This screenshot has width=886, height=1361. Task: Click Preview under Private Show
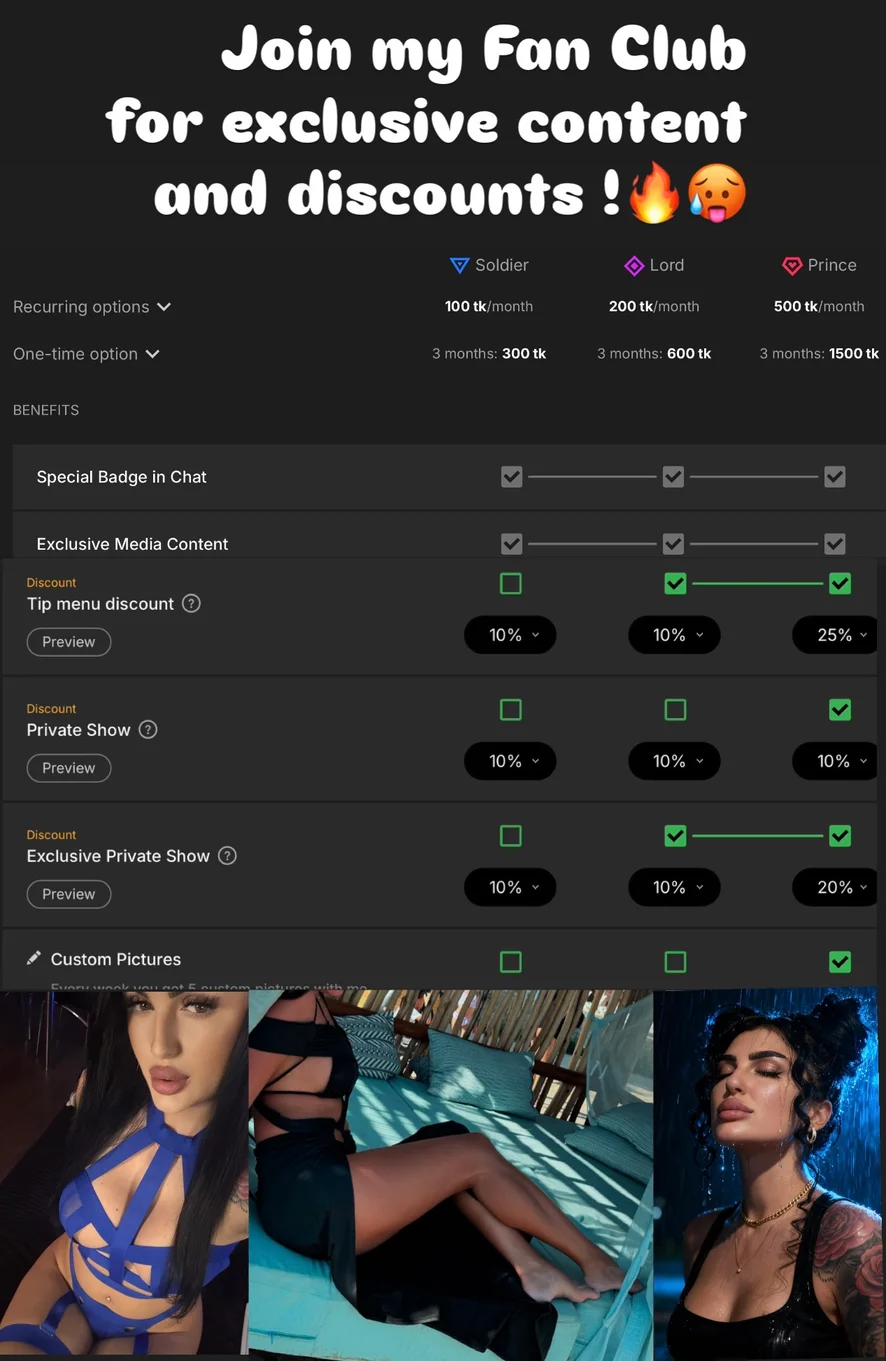coord(69,768)
